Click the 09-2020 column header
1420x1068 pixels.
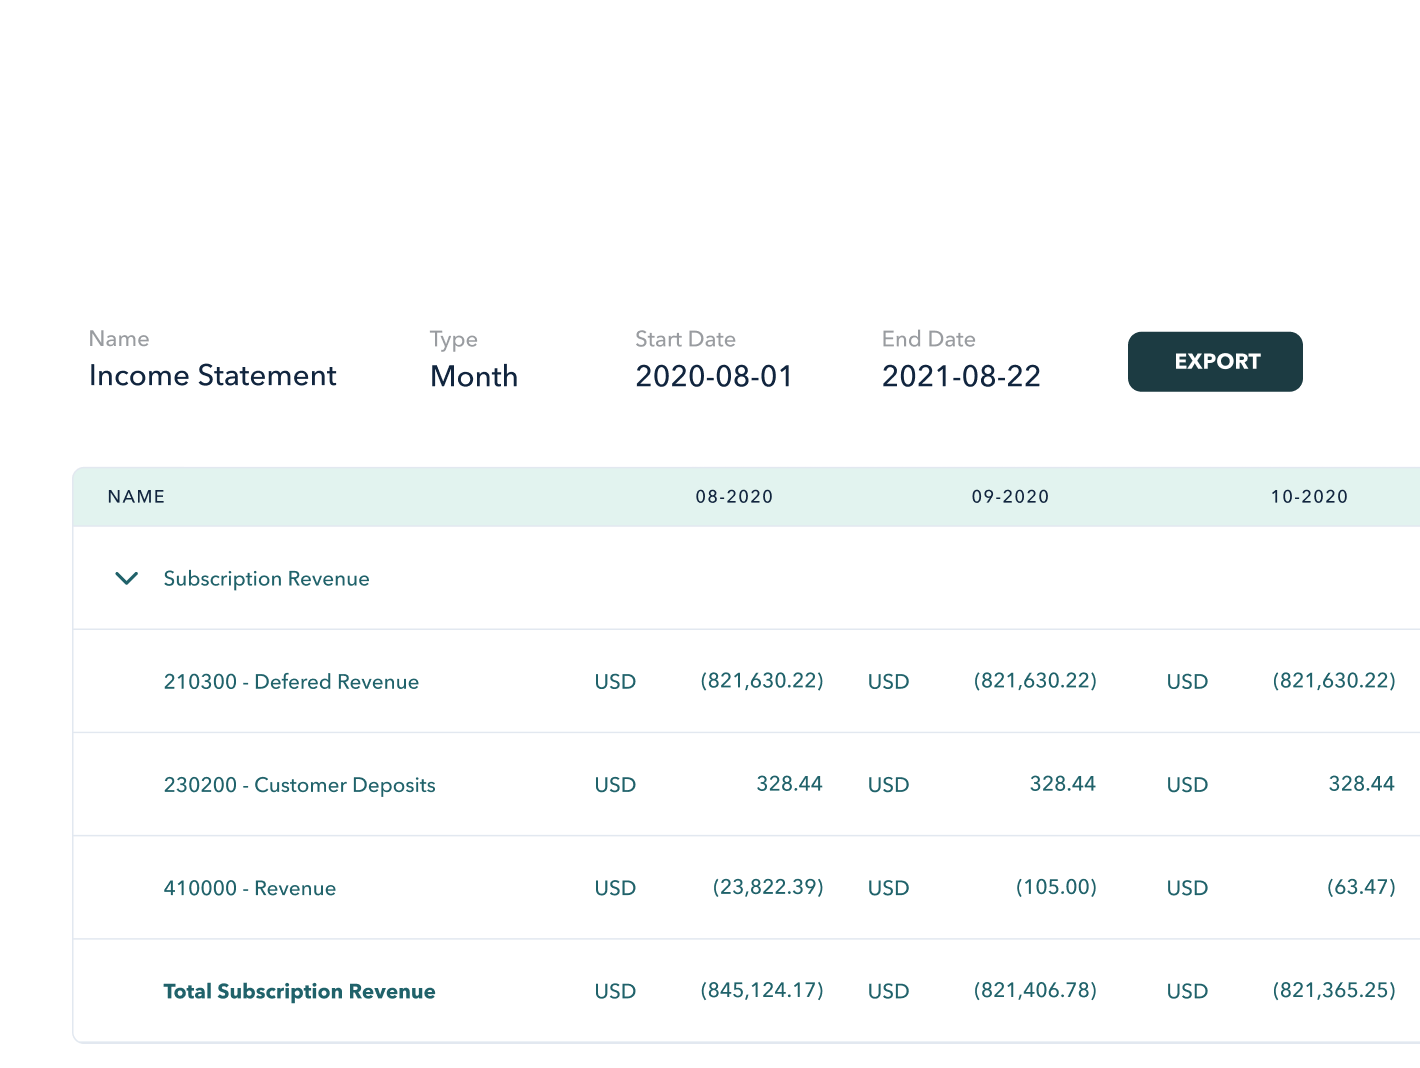1010,497
